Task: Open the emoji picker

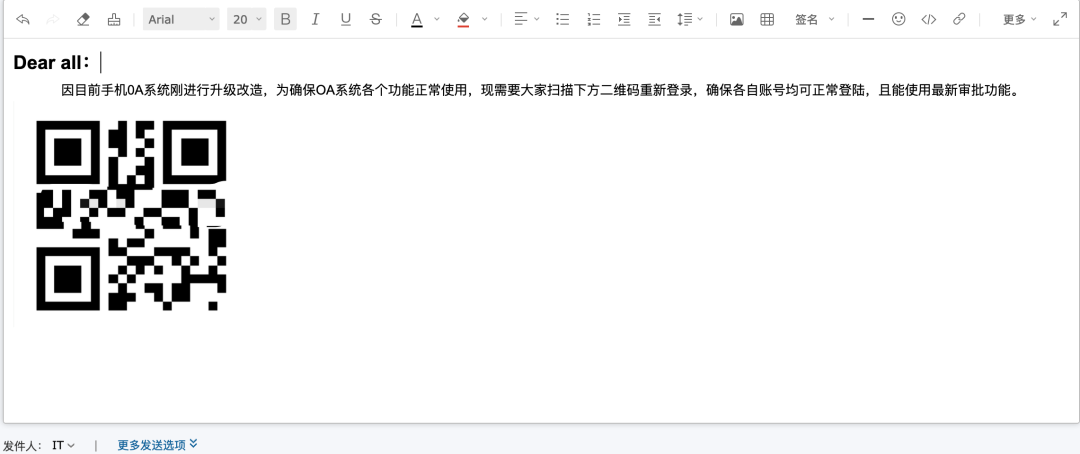Action: (898, 19)
